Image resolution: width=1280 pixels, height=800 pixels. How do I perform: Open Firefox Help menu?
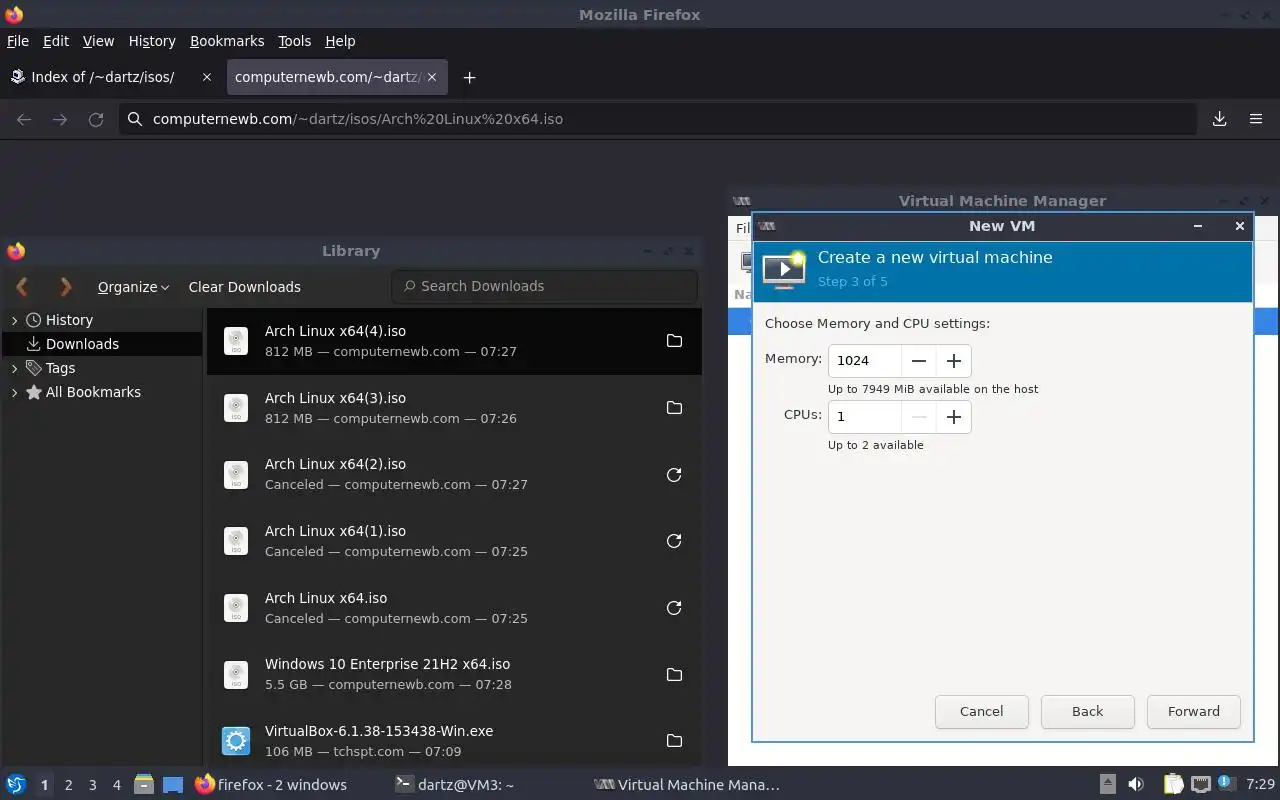(340, 41)
